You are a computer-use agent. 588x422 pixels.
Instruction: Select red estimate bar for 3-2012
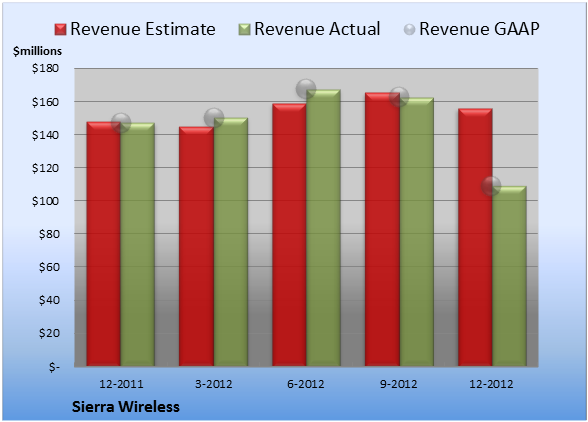(196, 246)
